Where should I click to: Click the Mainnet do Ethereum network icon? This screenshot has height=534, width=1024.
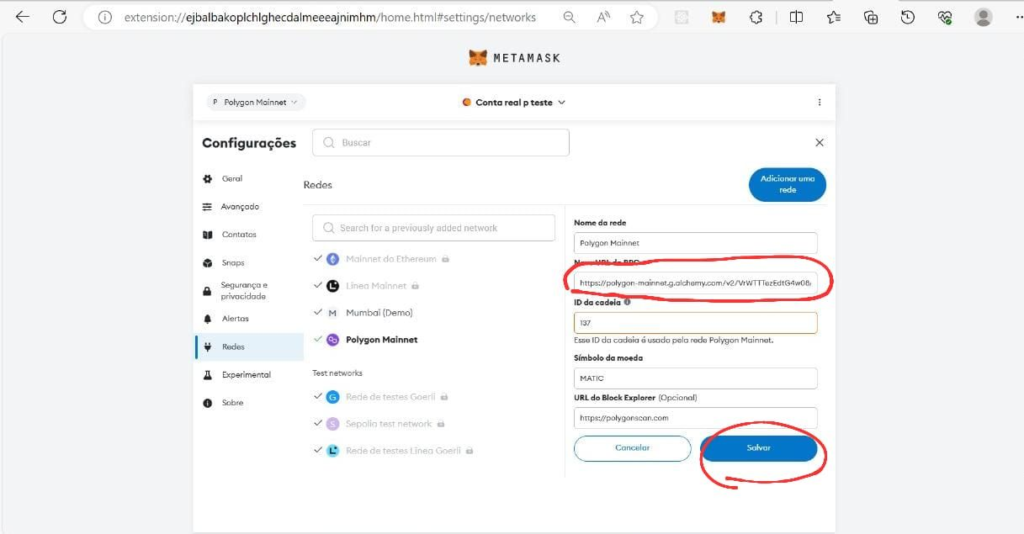[332, 259]
